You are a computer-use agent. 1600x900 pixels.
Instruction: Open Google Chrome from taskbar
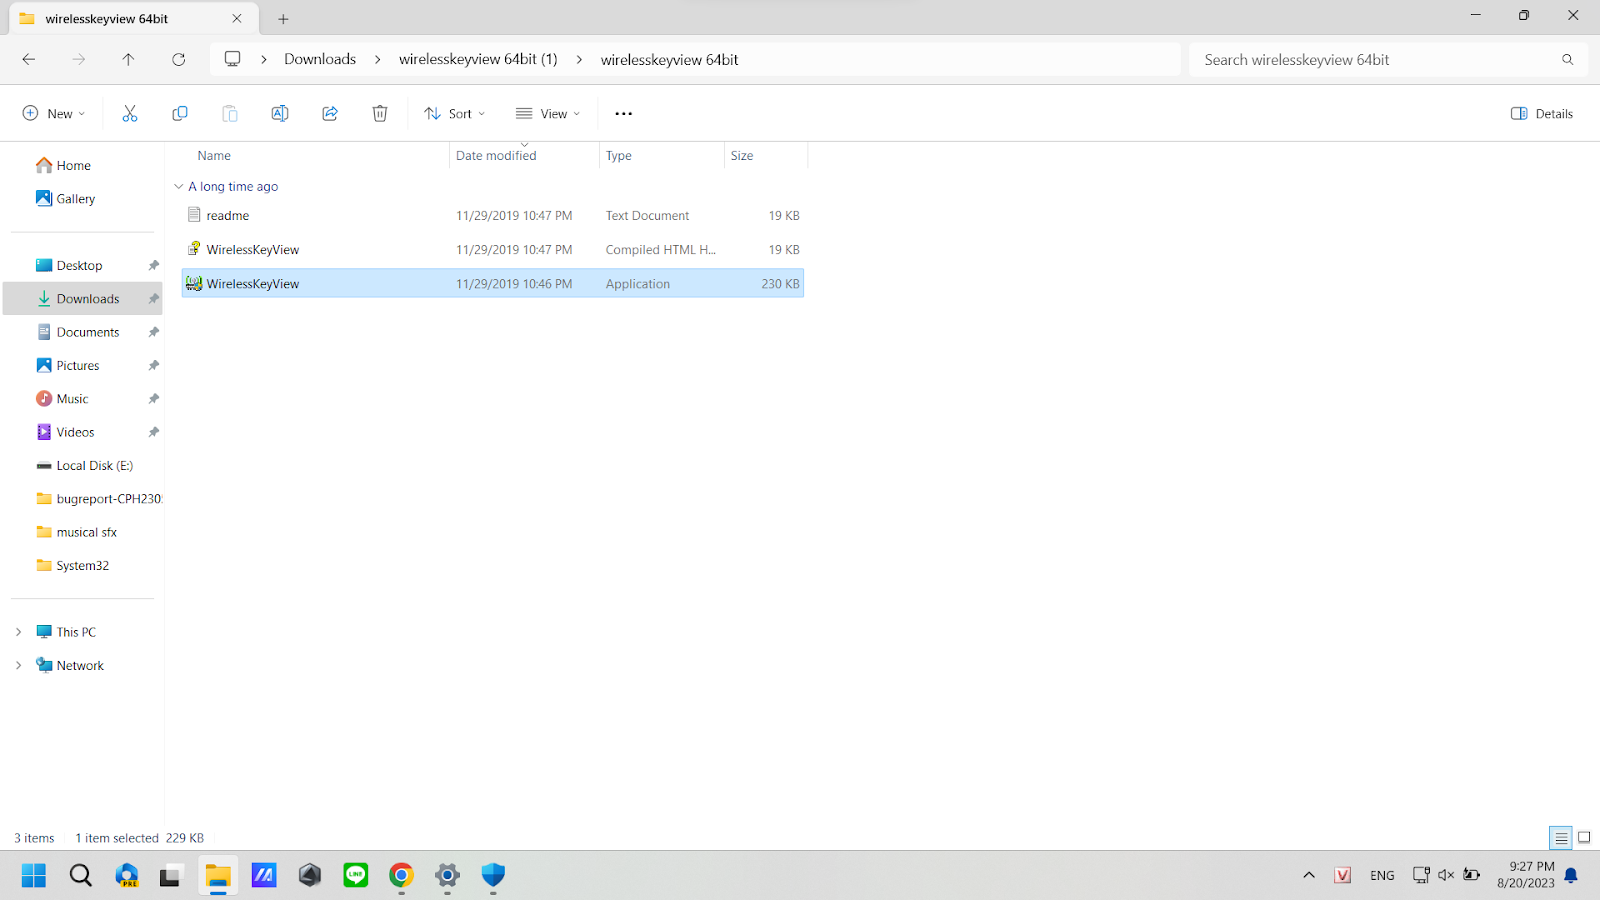pos(401,876)
